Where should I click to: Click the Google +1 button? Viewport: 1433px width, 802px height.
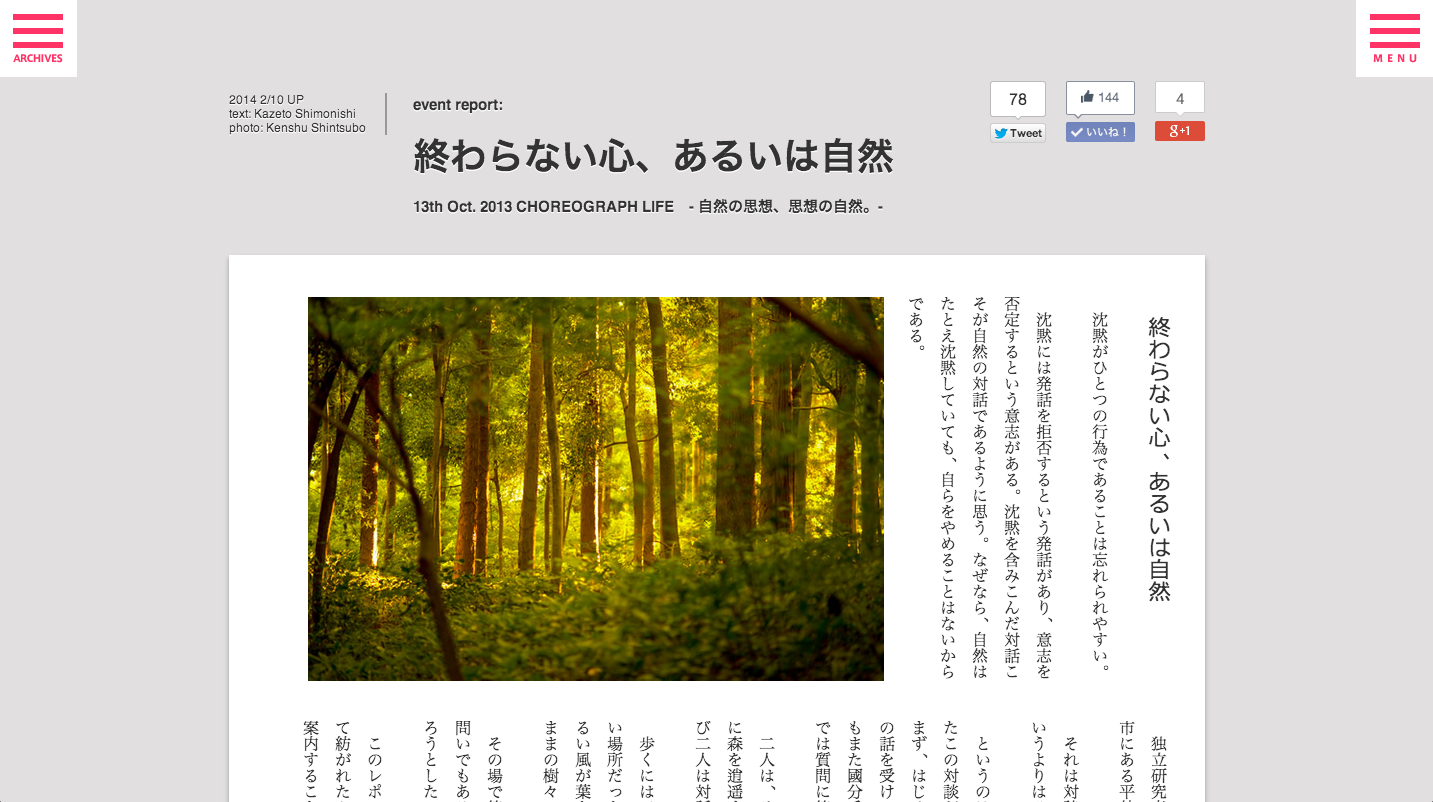(1180, 131)
